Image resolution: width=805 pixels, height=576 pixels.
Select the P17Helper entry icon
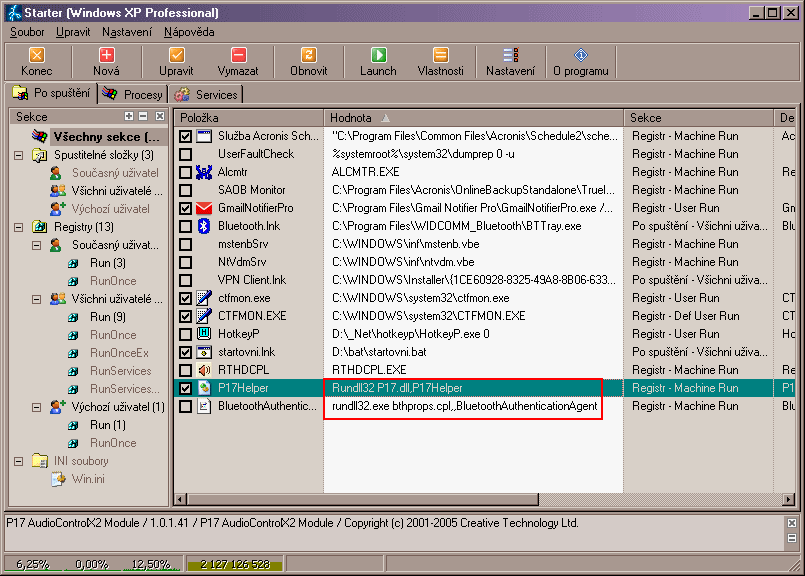coord(204,388)
